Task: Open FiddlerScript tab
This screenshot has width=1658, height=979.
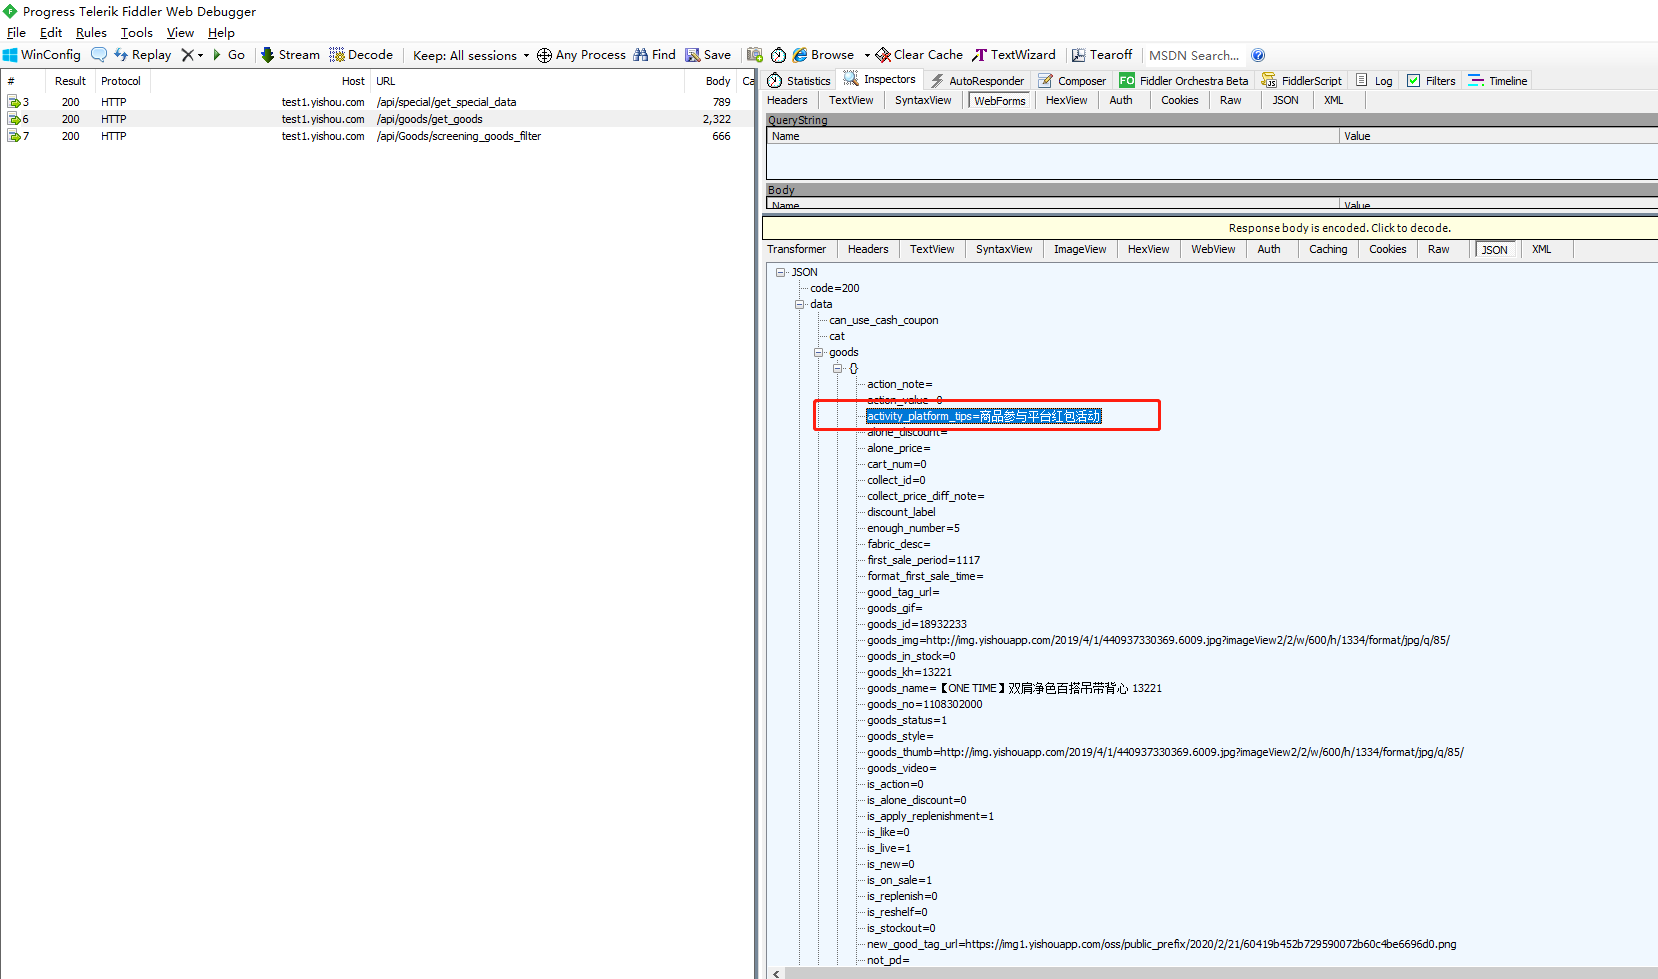Action: tap(1302, 81)
